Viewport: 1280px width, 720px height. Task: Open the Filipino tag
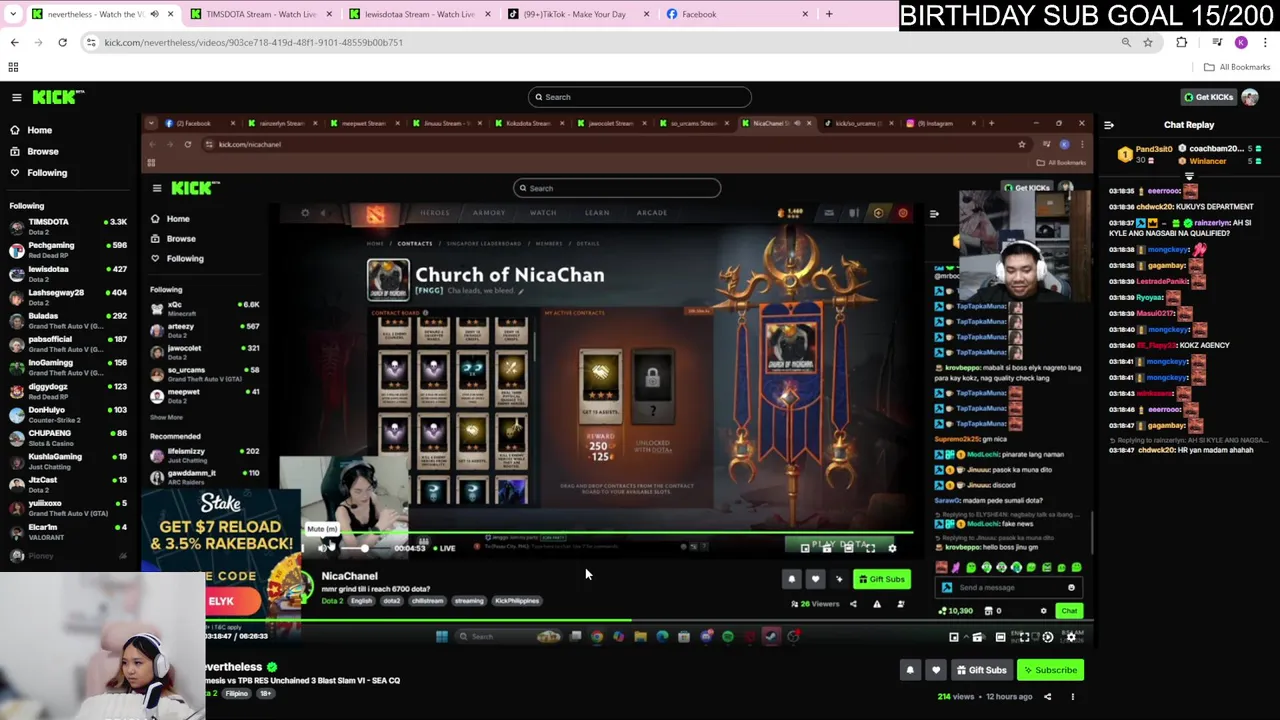[x=237, y=693]
